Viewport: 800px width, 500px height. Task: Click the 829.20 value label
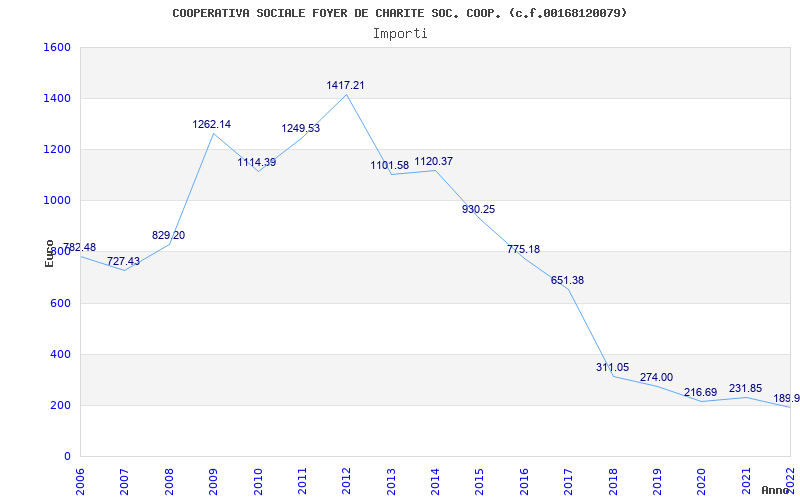[x=168, y=235]
